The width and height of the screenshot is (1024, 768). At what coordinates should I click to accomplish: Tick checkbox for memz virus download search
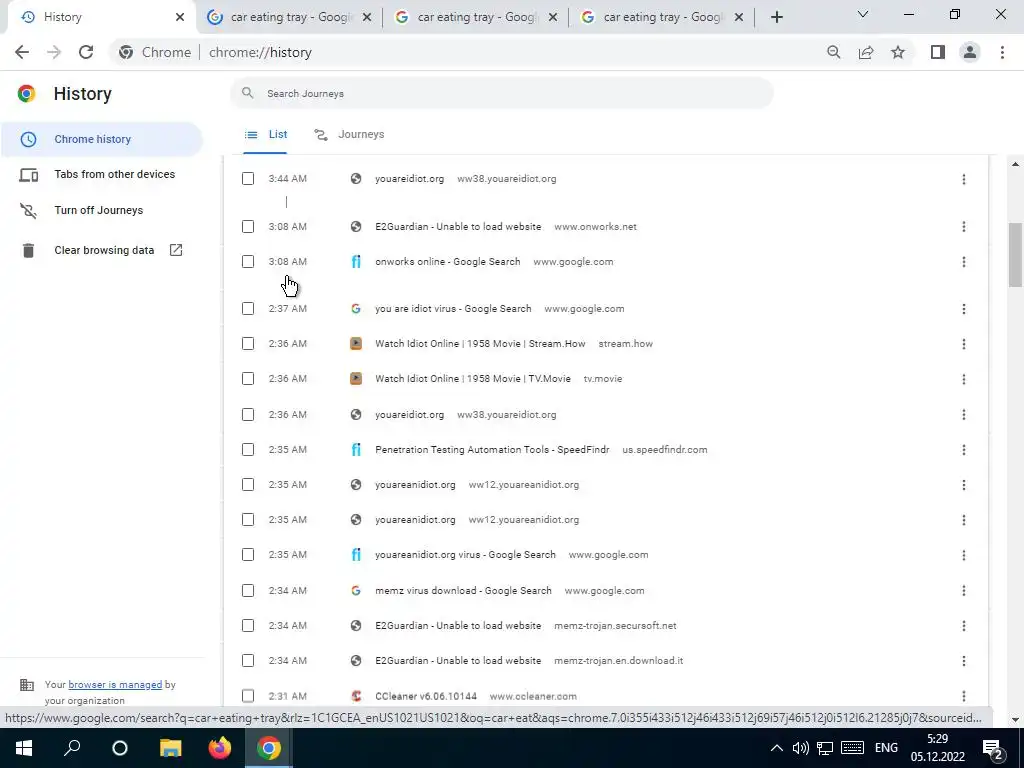(x=248, y=590)
